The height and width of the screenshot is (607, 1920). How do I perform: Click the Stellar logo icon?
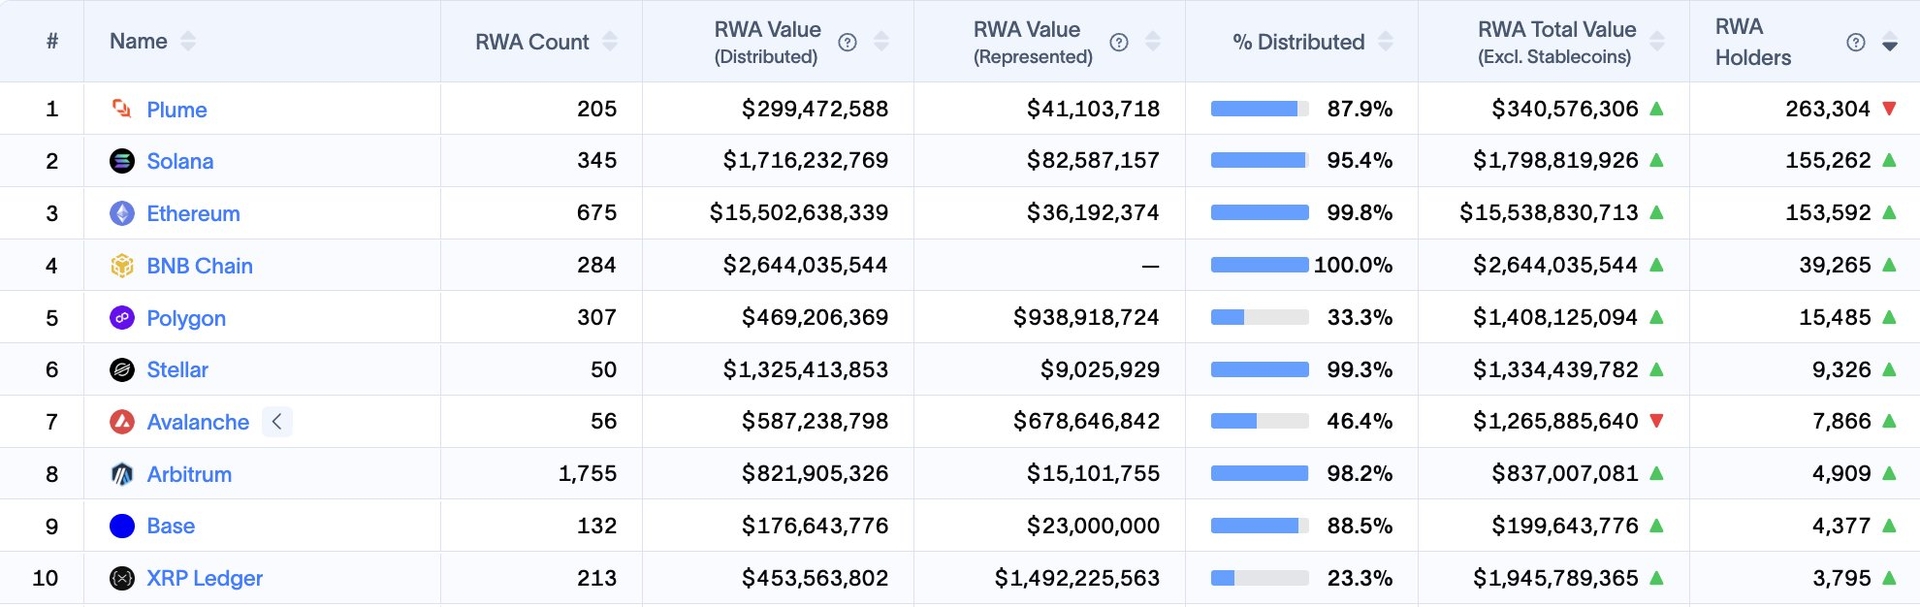tap(122, 370)
